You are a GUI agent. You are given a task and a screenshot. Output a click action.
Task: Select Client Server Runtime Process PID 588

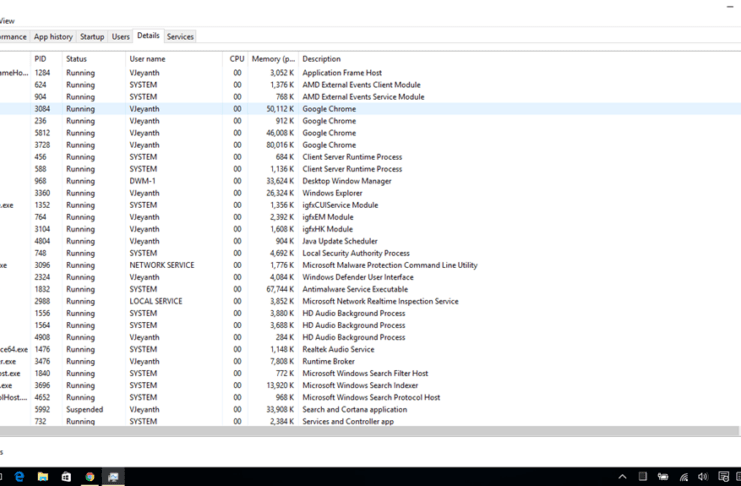370,169
